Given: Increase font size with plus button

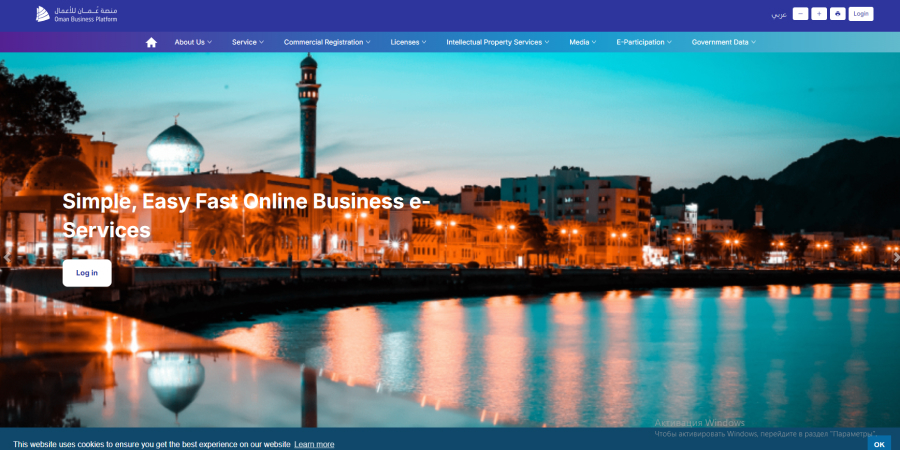Looking at the screenshot, I should pos(819,14).
